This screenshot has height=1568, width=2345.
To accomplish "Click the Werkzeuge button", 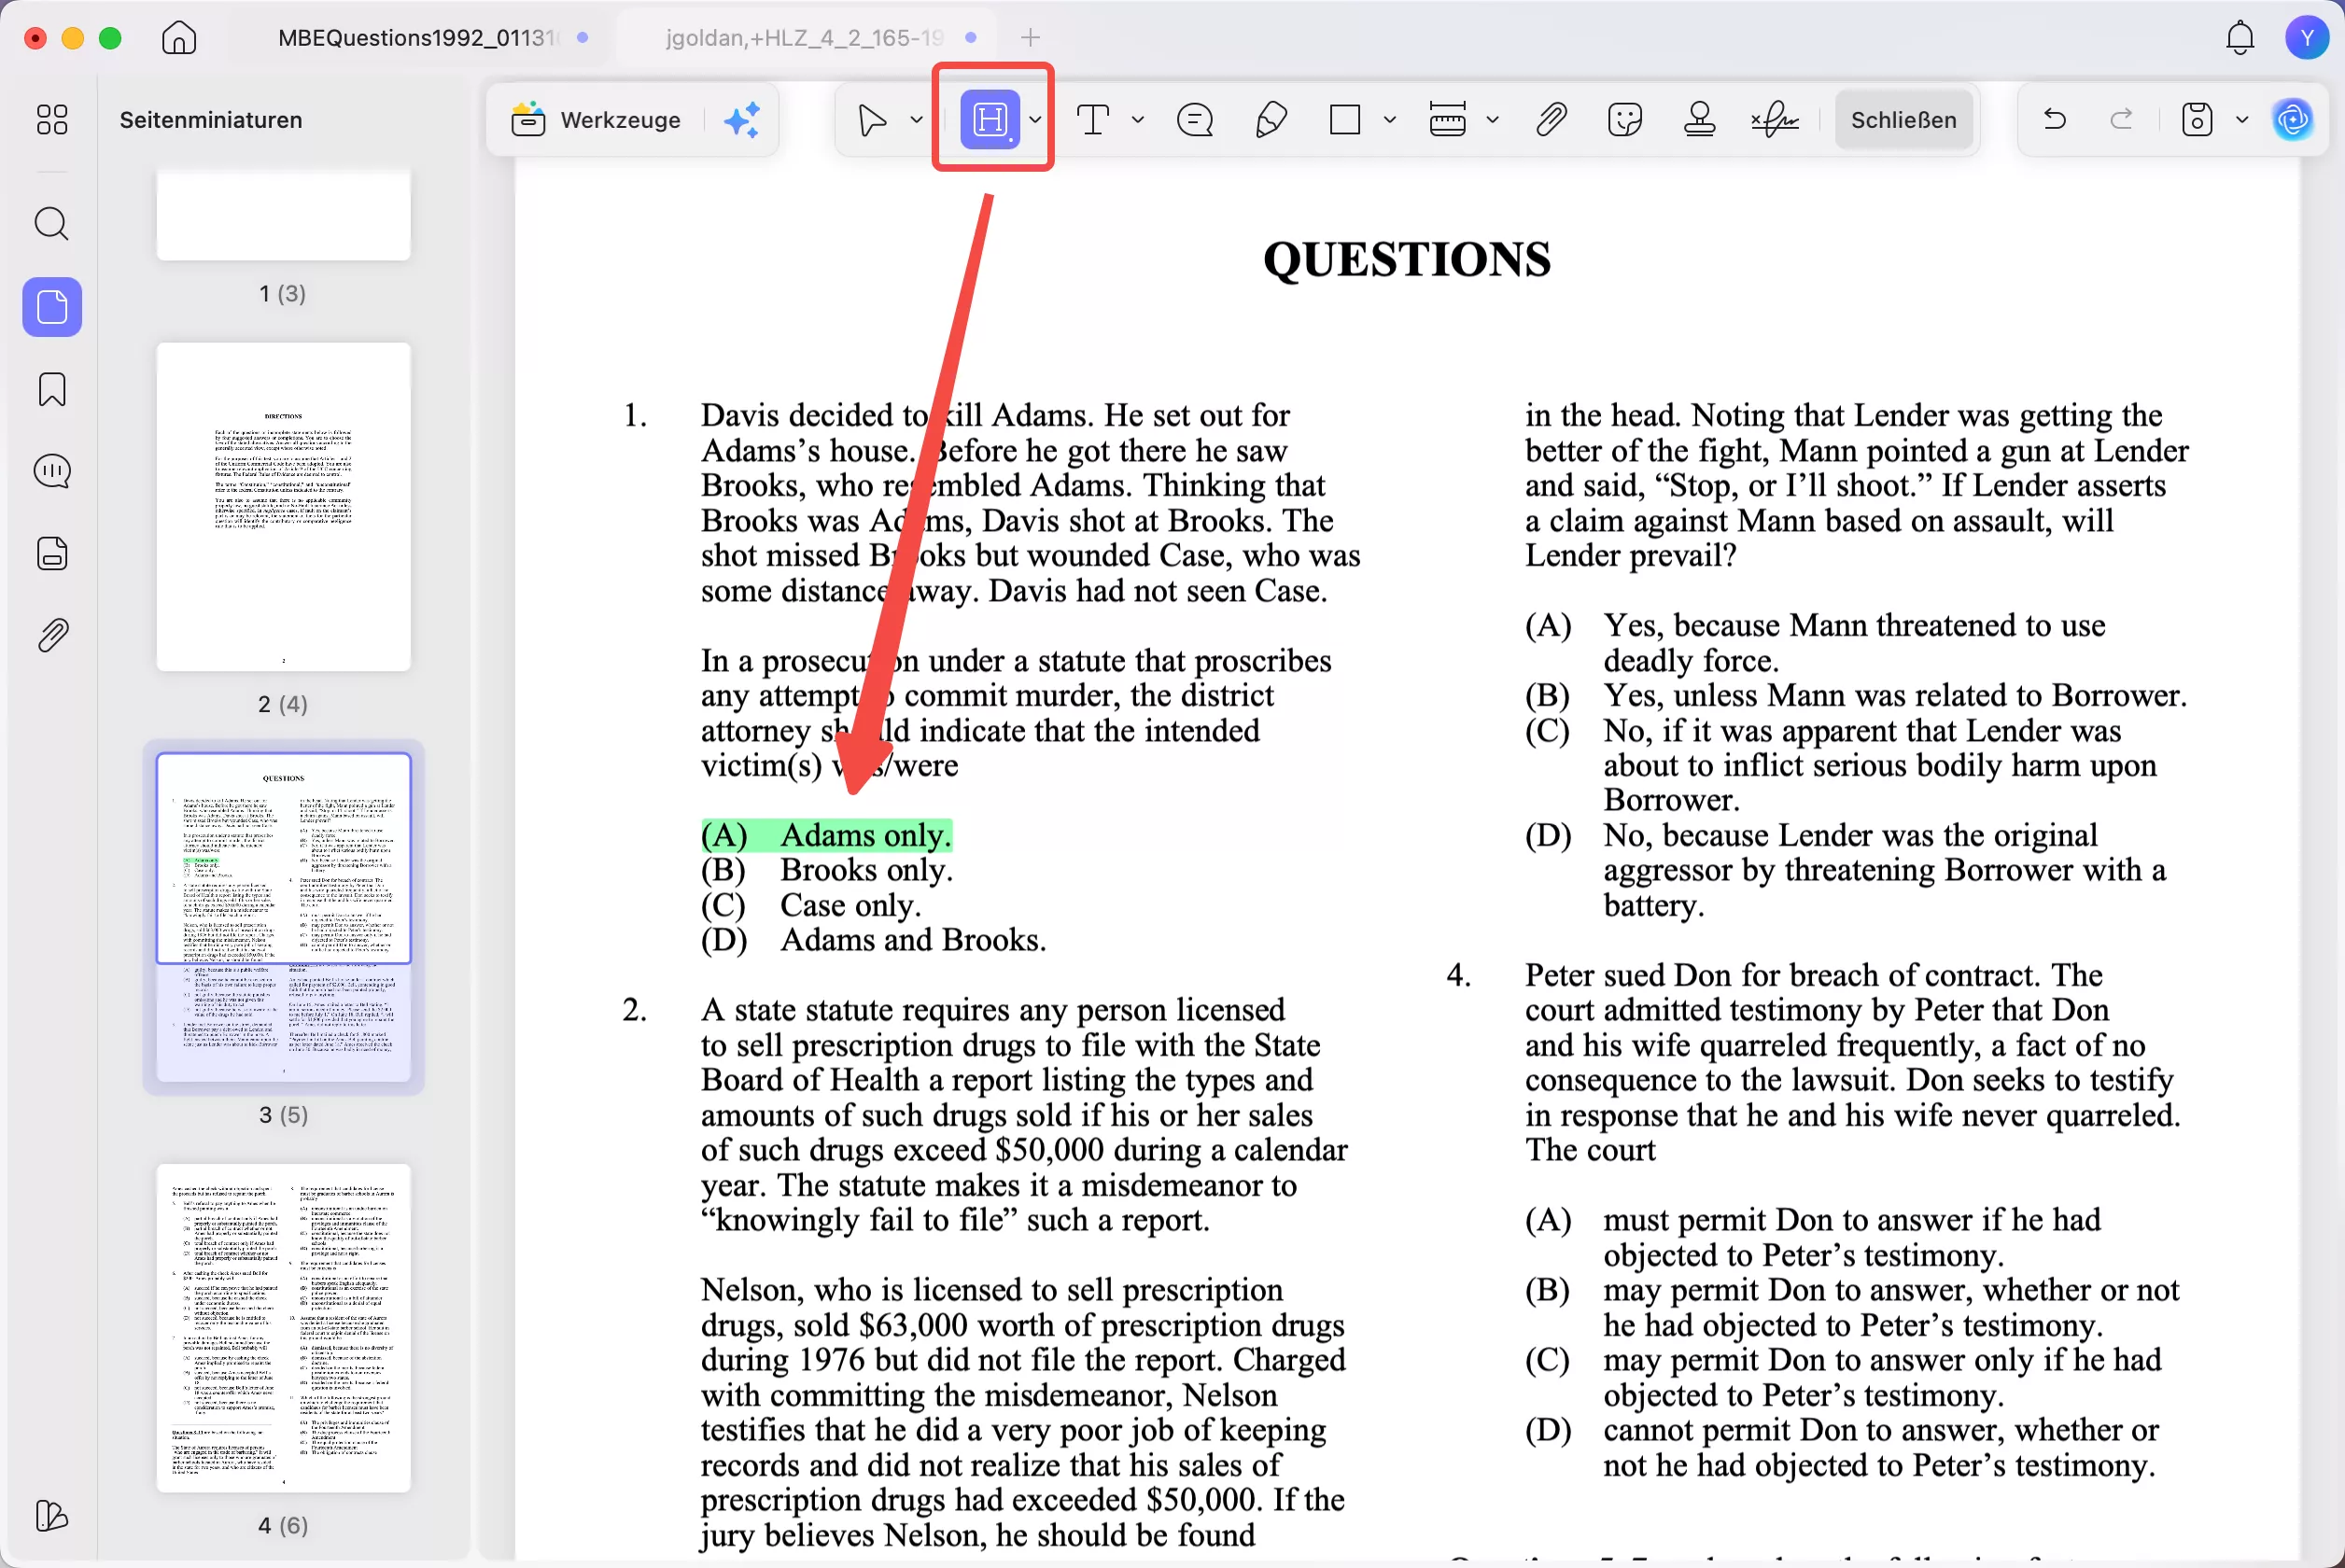I will coord(597,120).
